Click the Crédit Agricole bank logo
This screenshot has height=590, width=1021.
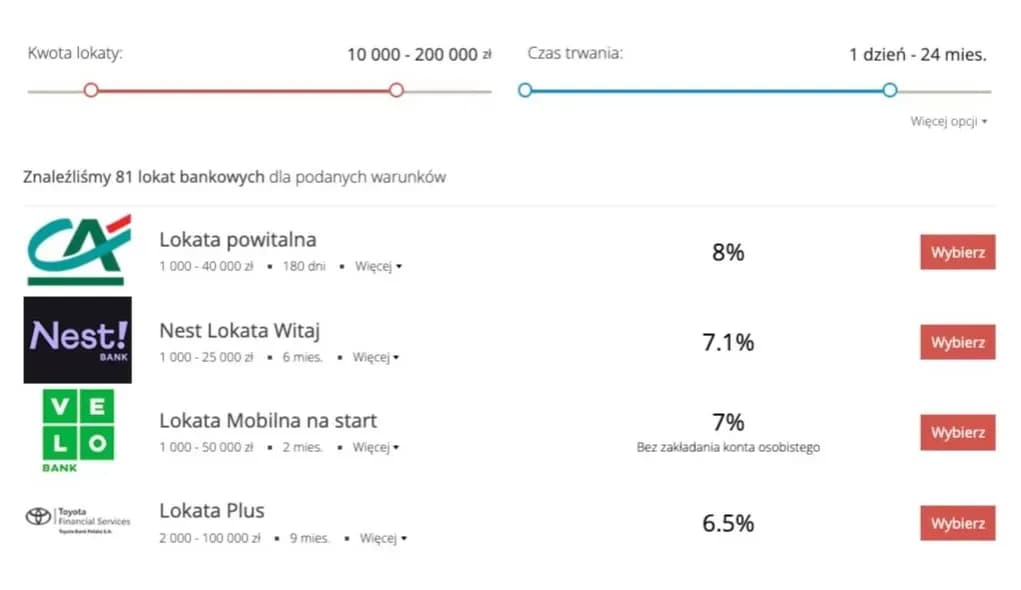(x=78, y=249)
